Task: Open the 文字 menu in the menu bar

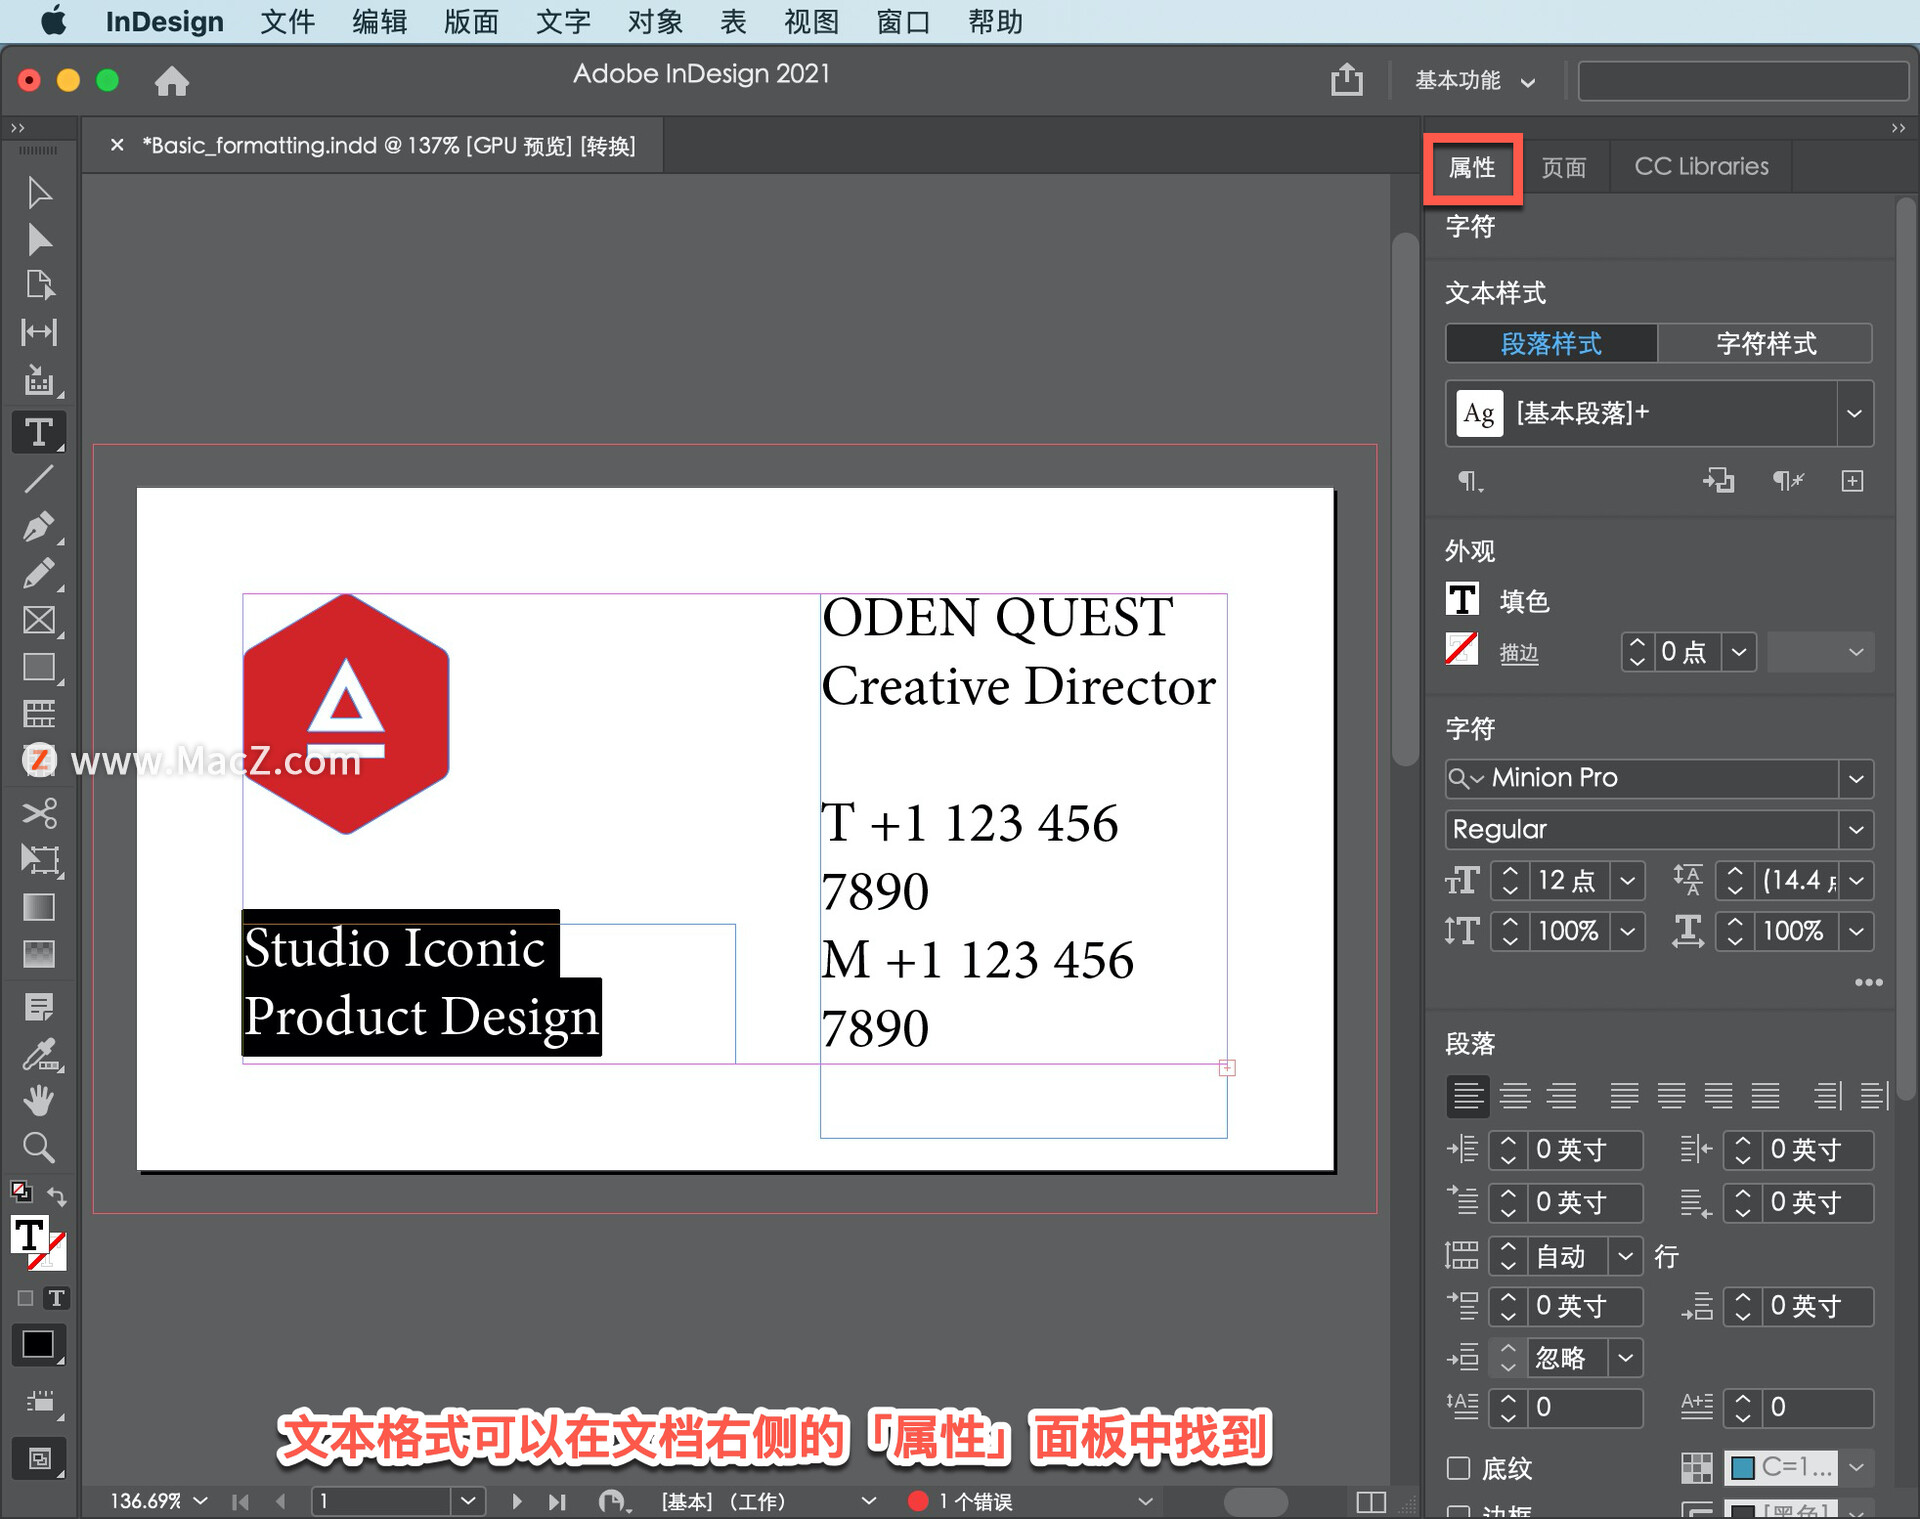Action: point(563,21)
